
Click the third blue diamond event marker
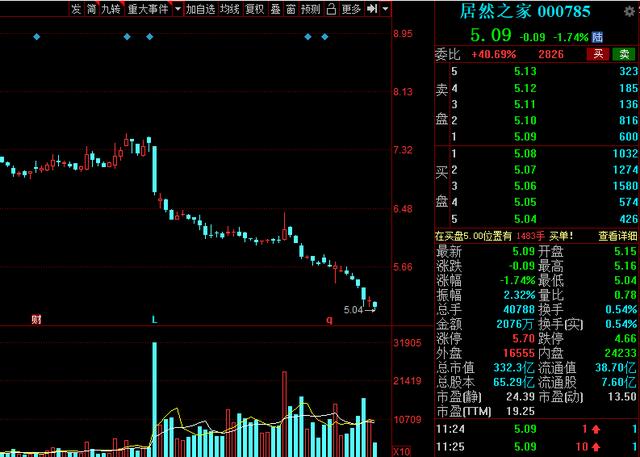coord(149,37)
